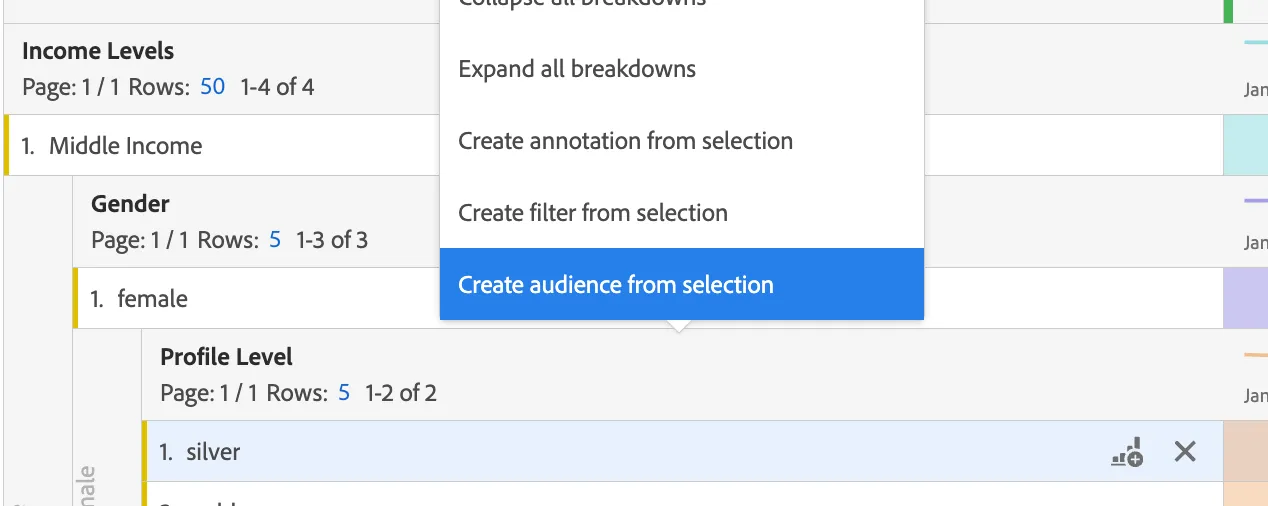Click the Gender breakdown header
The height and width of the screenshot is (506, 1268).
tap(130, 204)
